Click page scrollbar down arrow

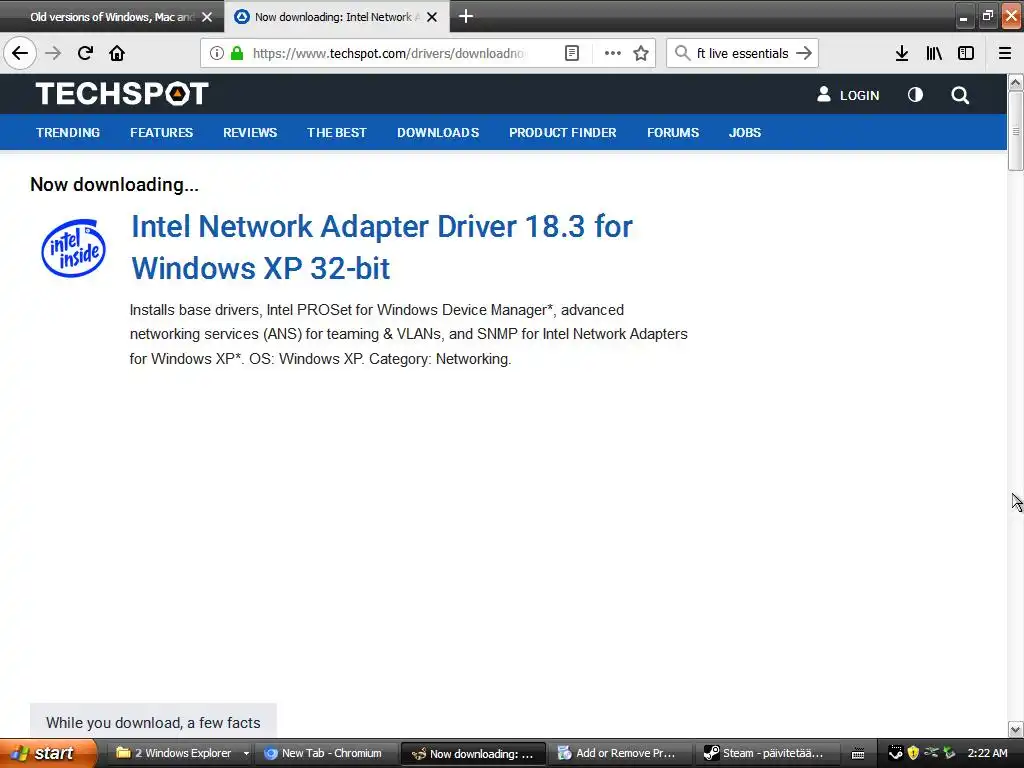tap(1015, 729)
